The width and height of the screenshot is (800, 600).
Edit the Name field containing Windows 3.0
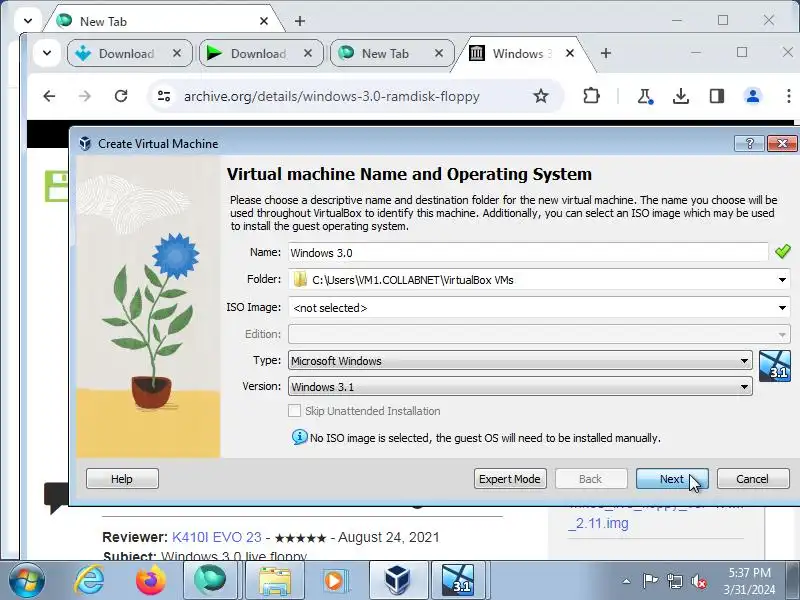point(528,253)
